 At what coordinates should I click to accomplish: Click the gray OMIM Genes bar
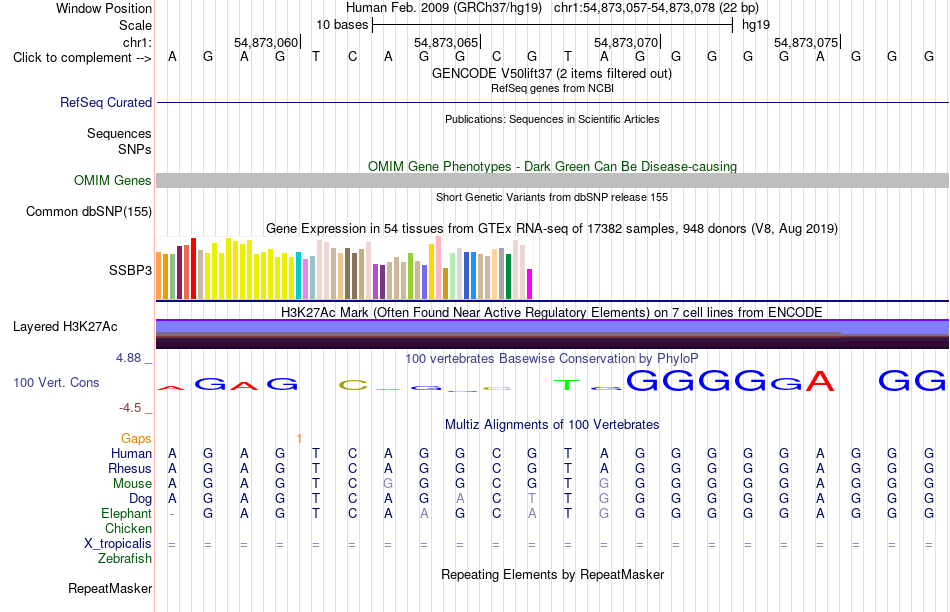pyautogui.click(x=552, y=181)
